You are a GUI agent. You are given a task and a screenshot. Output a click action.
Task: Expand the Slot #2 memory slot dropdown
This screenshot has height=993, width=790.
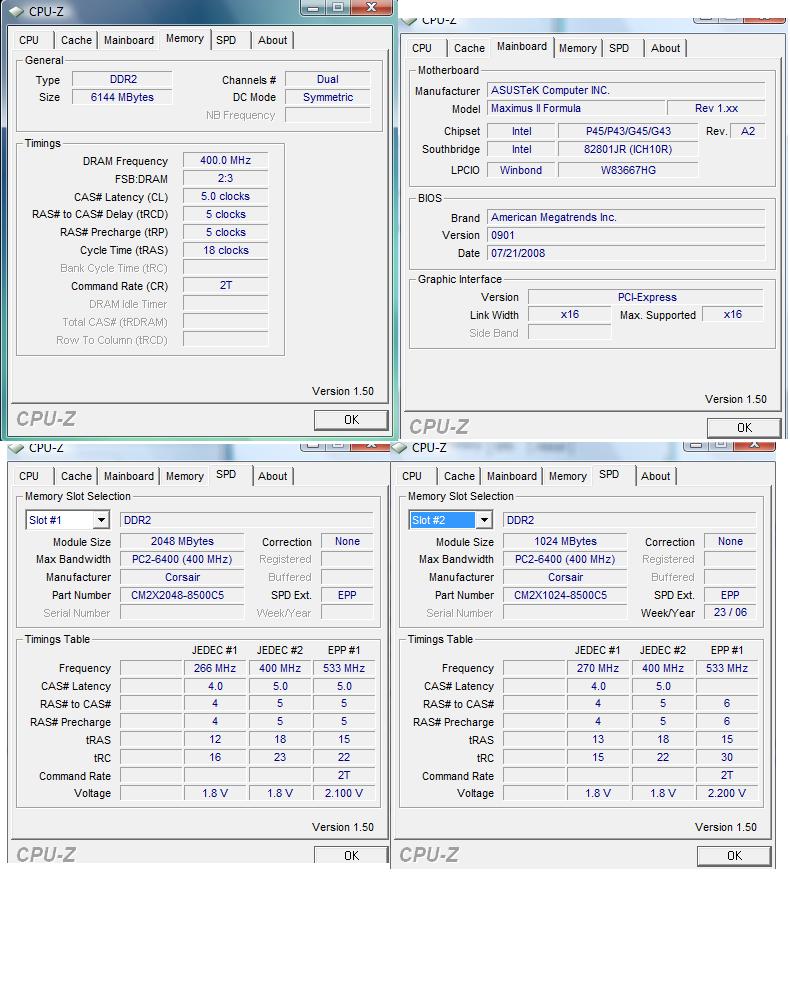point(484,520)
